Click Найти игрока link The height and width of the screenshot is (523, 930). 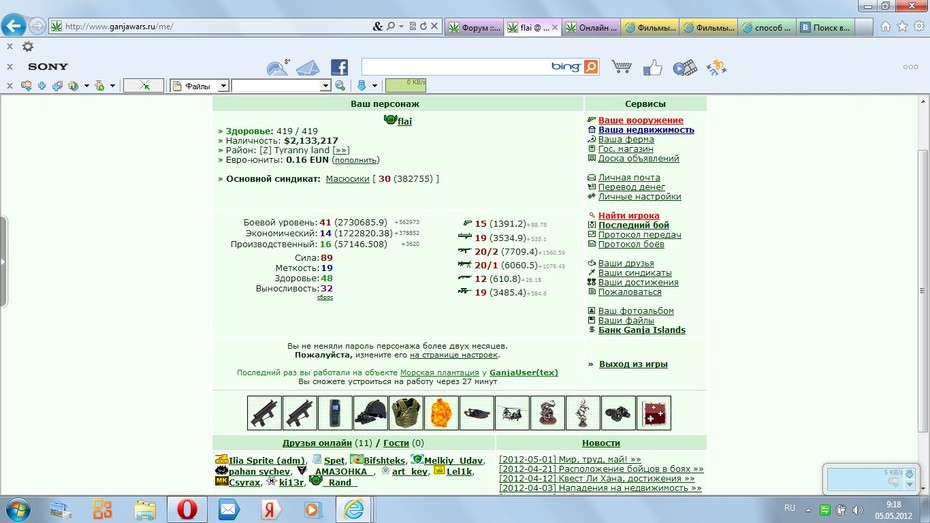[628, 215]
